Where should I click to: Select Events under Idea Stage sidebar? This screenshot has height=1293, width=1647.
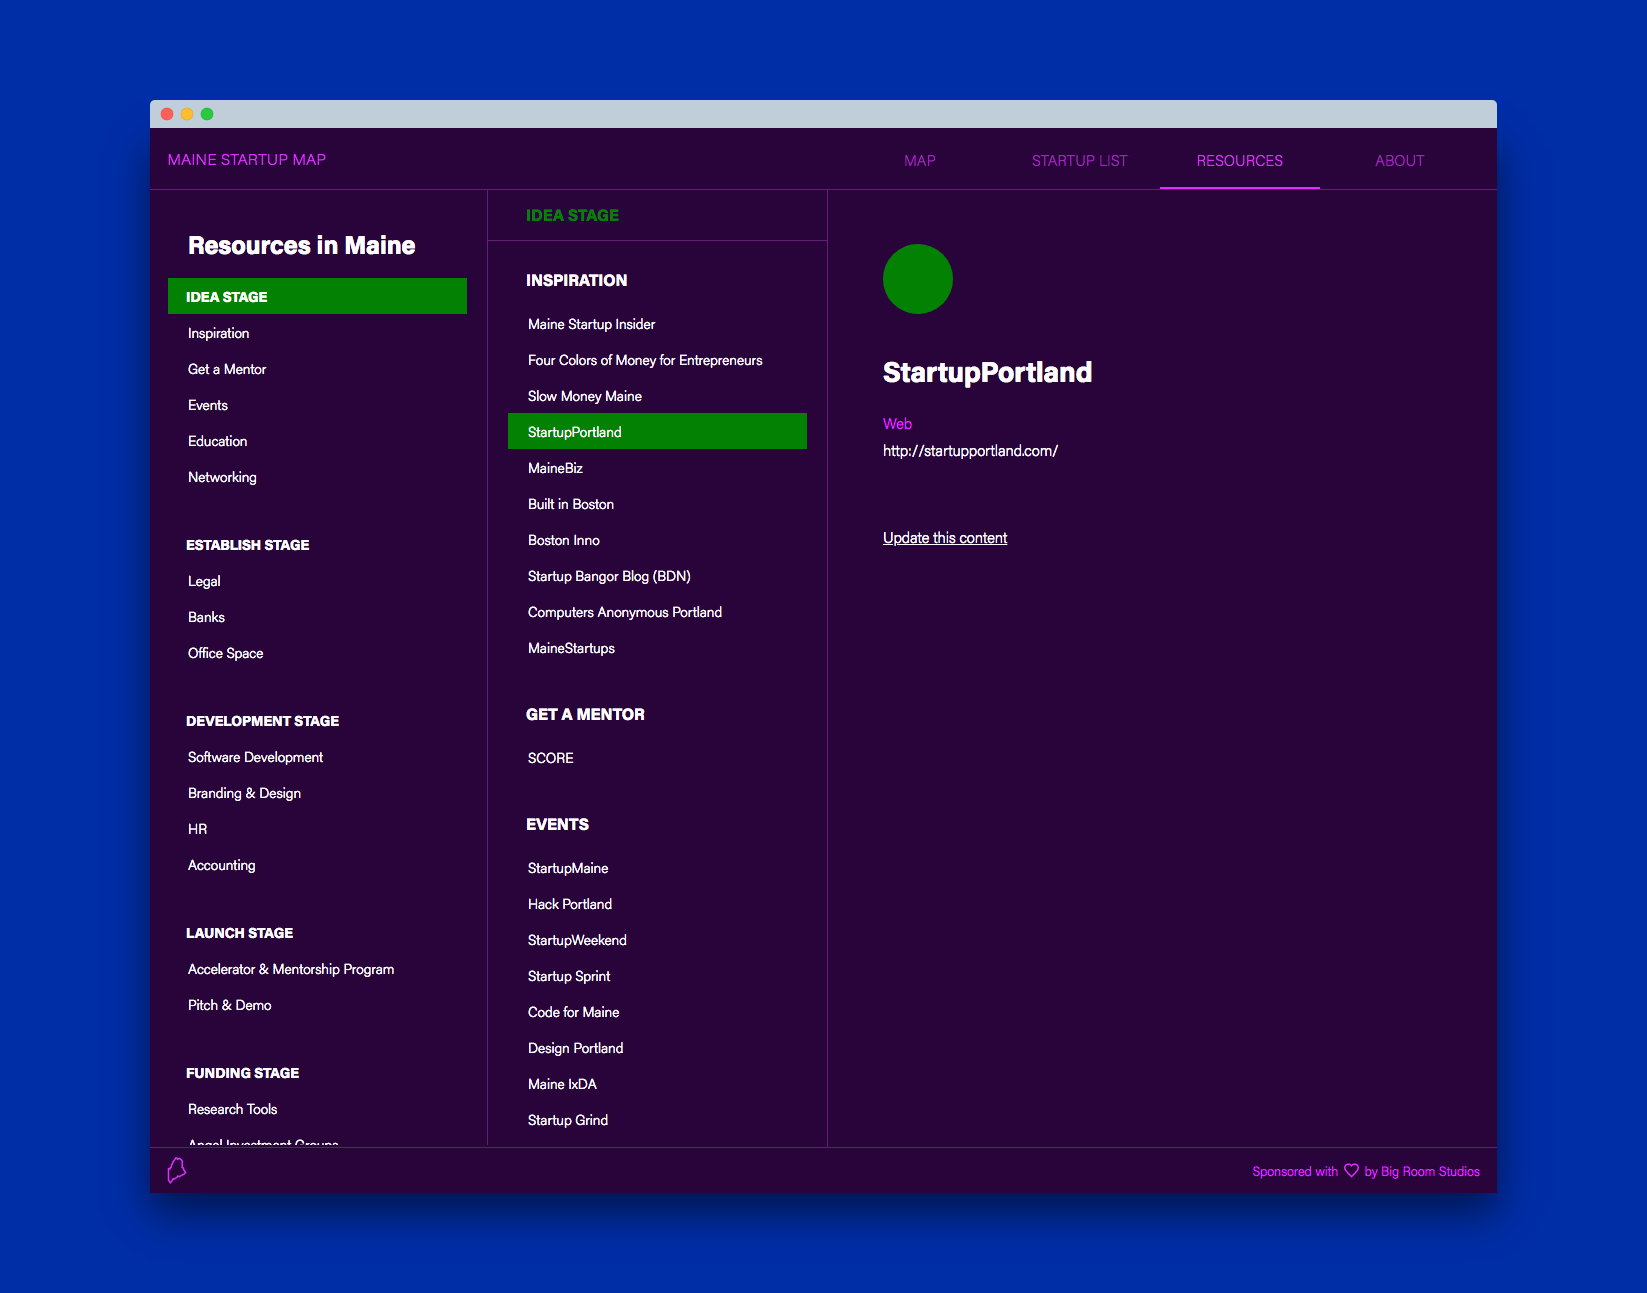(x=208, y=405)
